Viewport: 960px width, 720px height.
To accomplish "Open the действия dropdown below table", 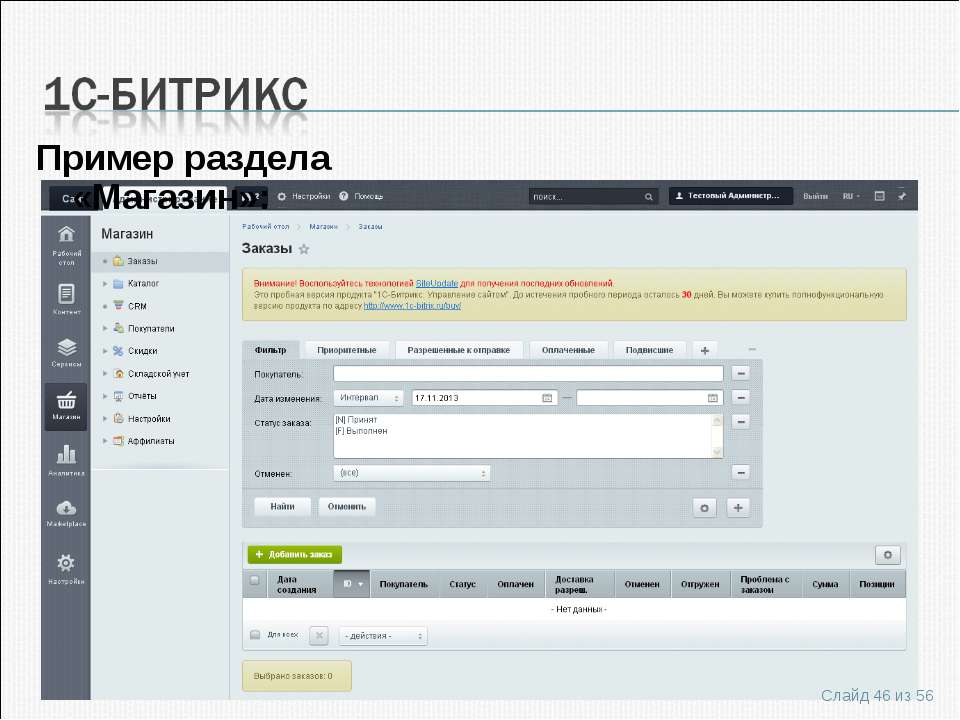I will 383,636.
